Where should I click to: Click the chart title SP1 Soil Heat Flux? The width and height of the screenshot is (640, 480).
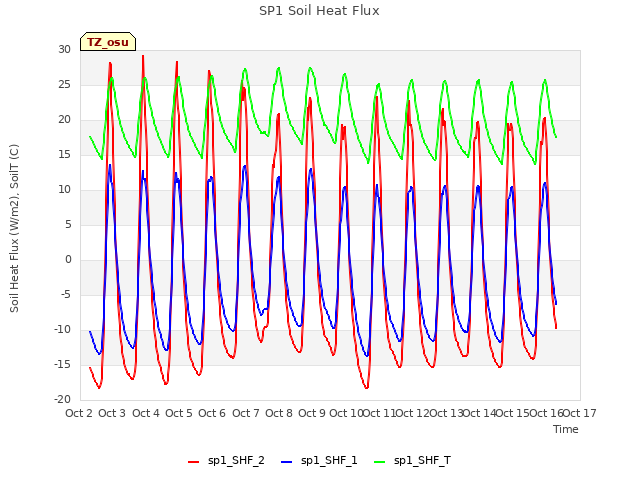(319, 11)
